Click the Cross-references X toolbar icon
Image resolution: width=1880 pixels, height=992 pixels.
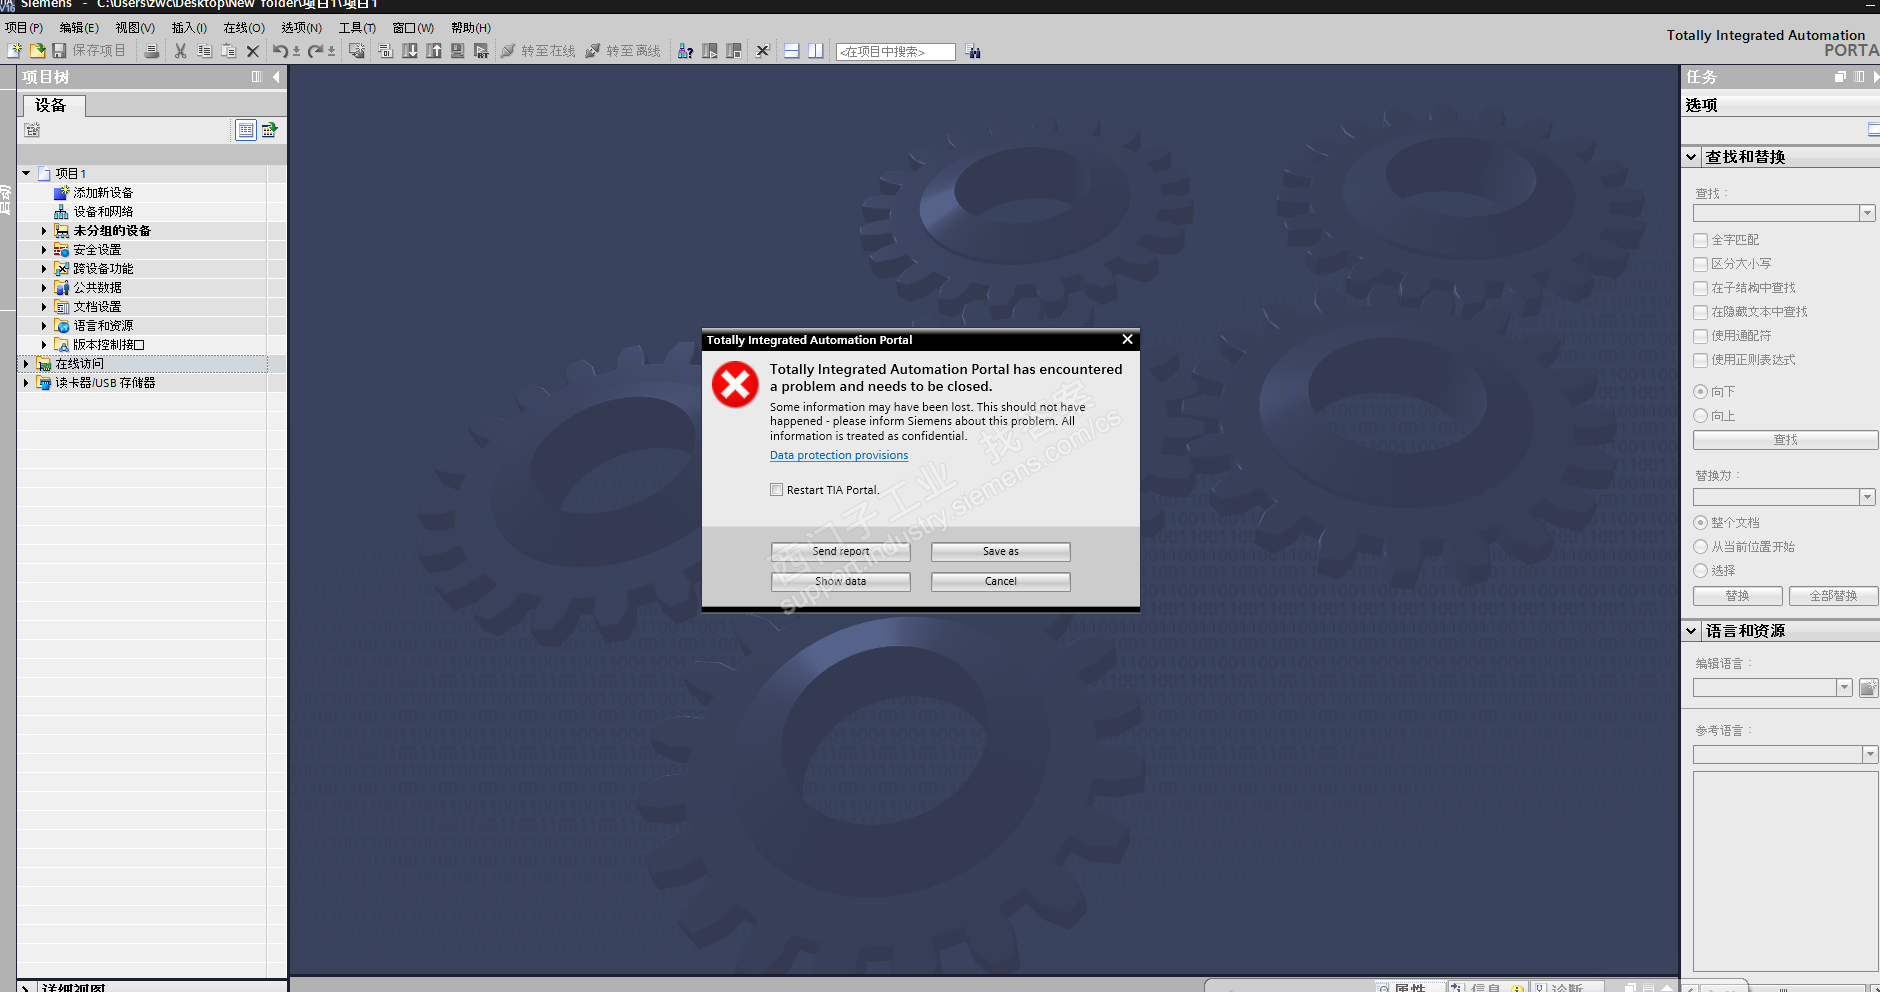[762, 51]
